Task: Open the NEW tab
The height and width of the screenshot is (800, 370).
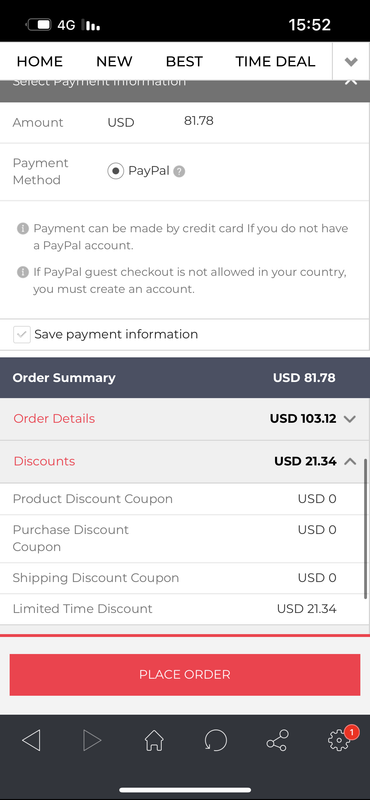Action: pos(114,62)
